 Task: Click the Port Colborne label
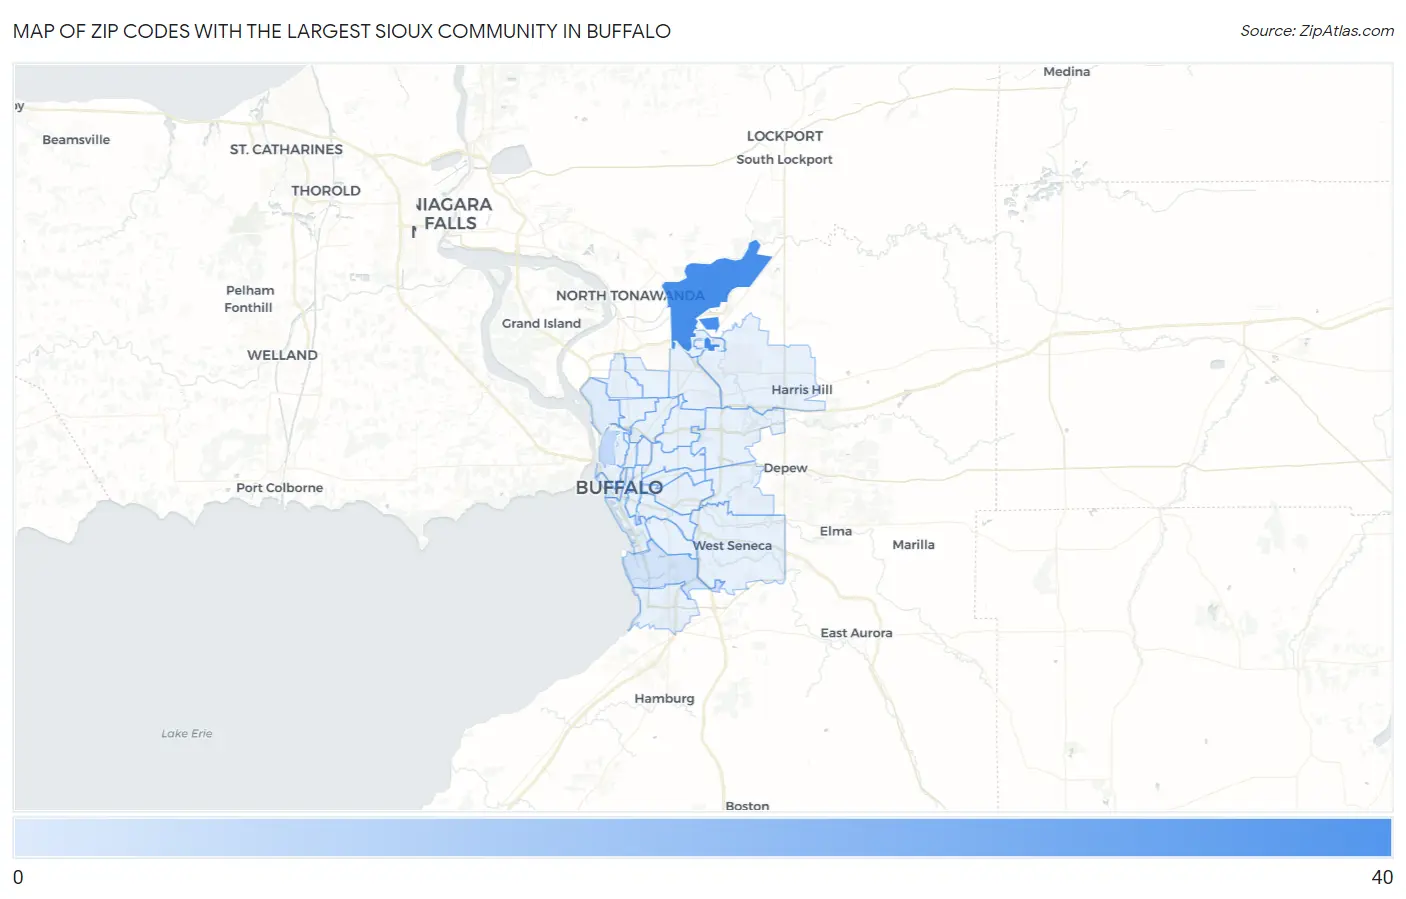(x=280, y=488)
